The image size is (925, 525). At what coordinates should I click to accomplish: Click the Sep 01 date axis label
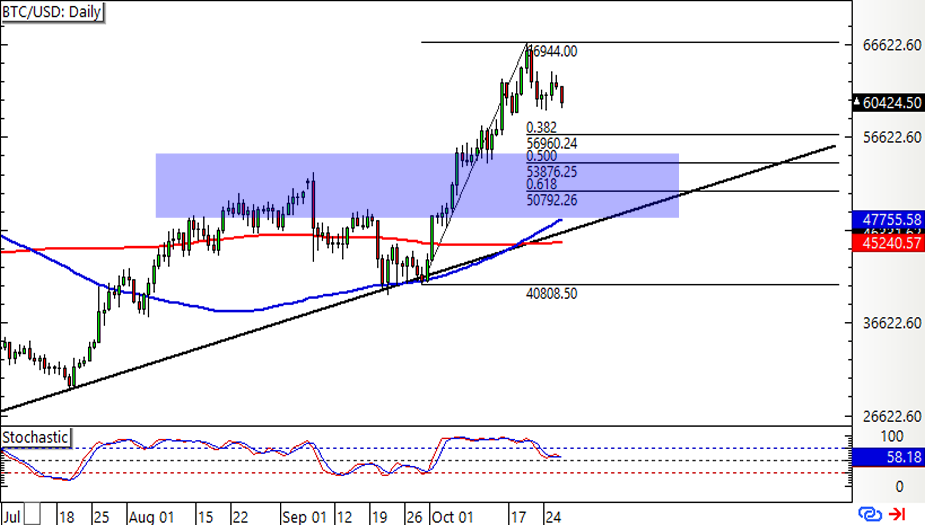(304, 517)
